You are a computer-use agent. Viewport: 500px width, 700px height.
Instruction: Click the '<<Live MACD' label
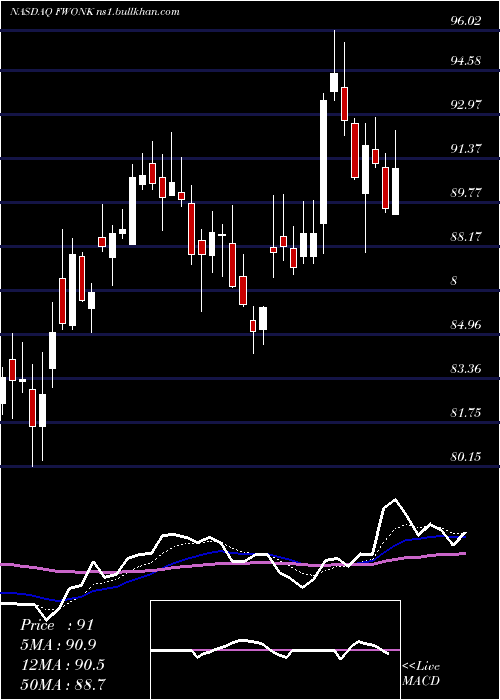pyautogui.click(x=421, y=674)
